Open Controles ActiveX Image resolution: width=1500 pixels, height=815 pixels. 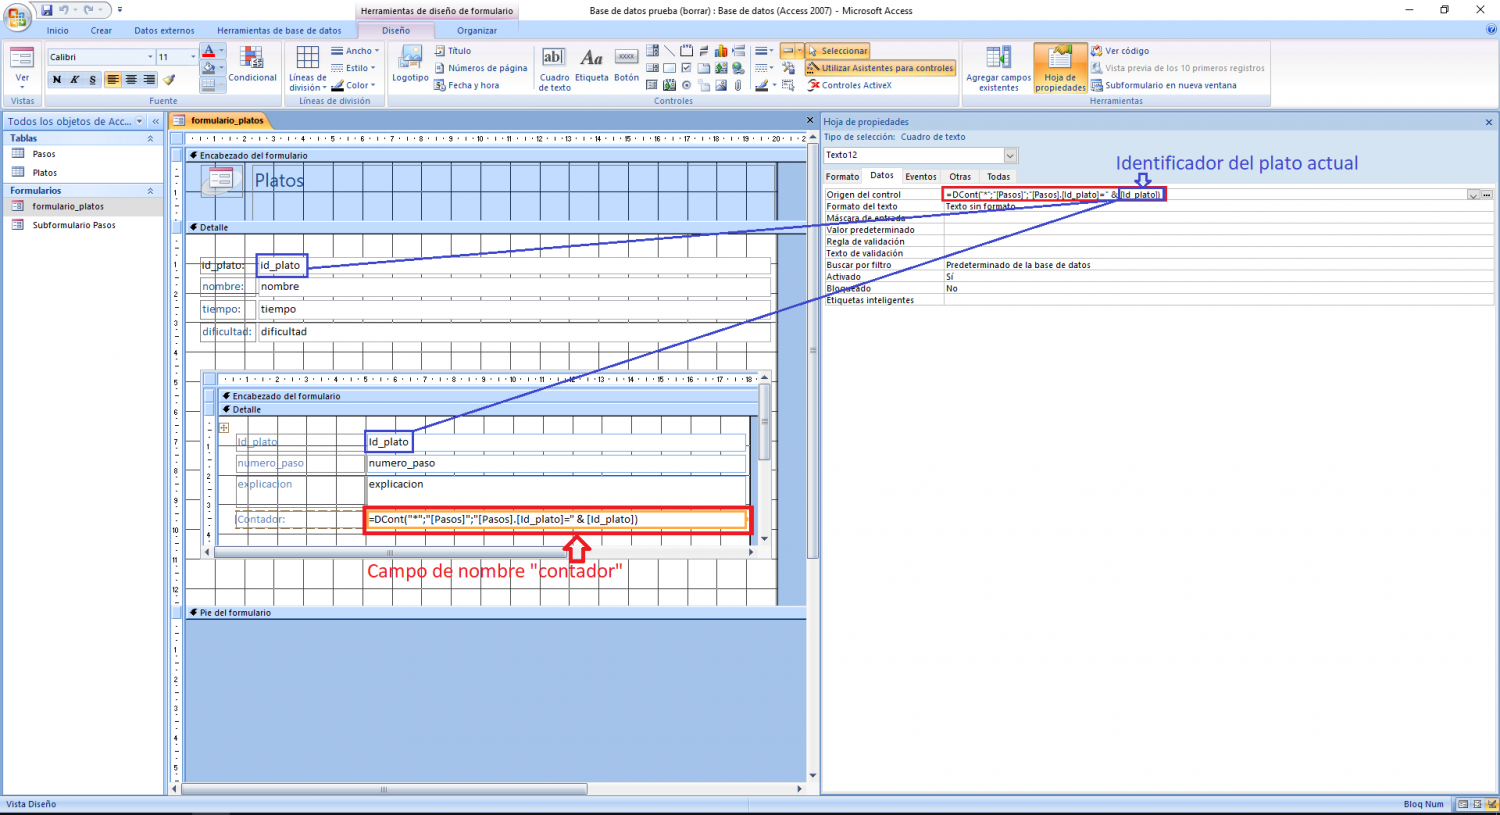(x=849, y=85)
